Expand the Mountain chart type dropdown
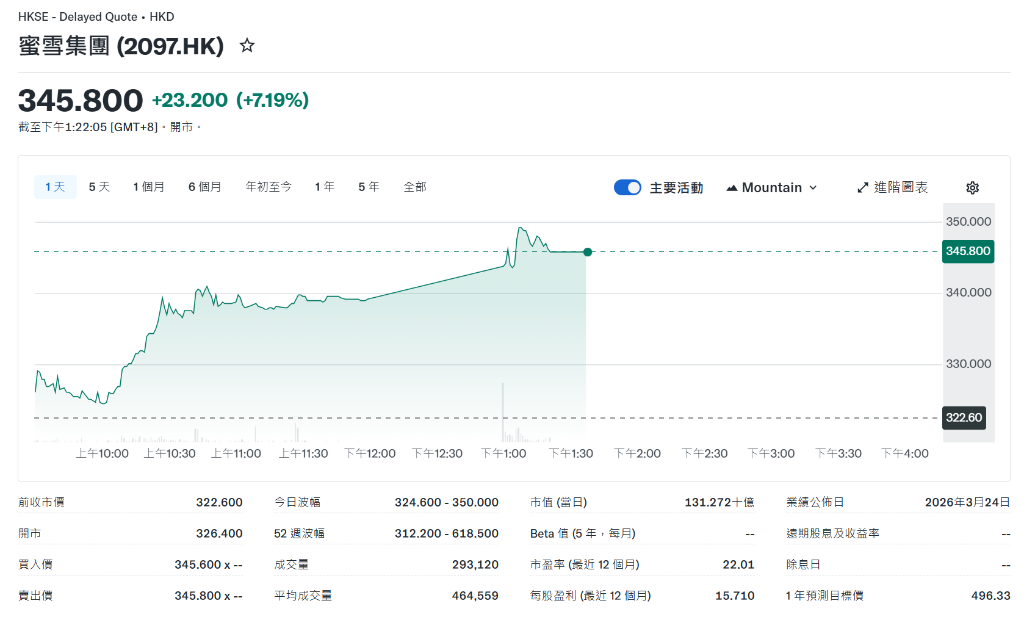This screenshot has height=621, width=1024. (x=772, y=188)
